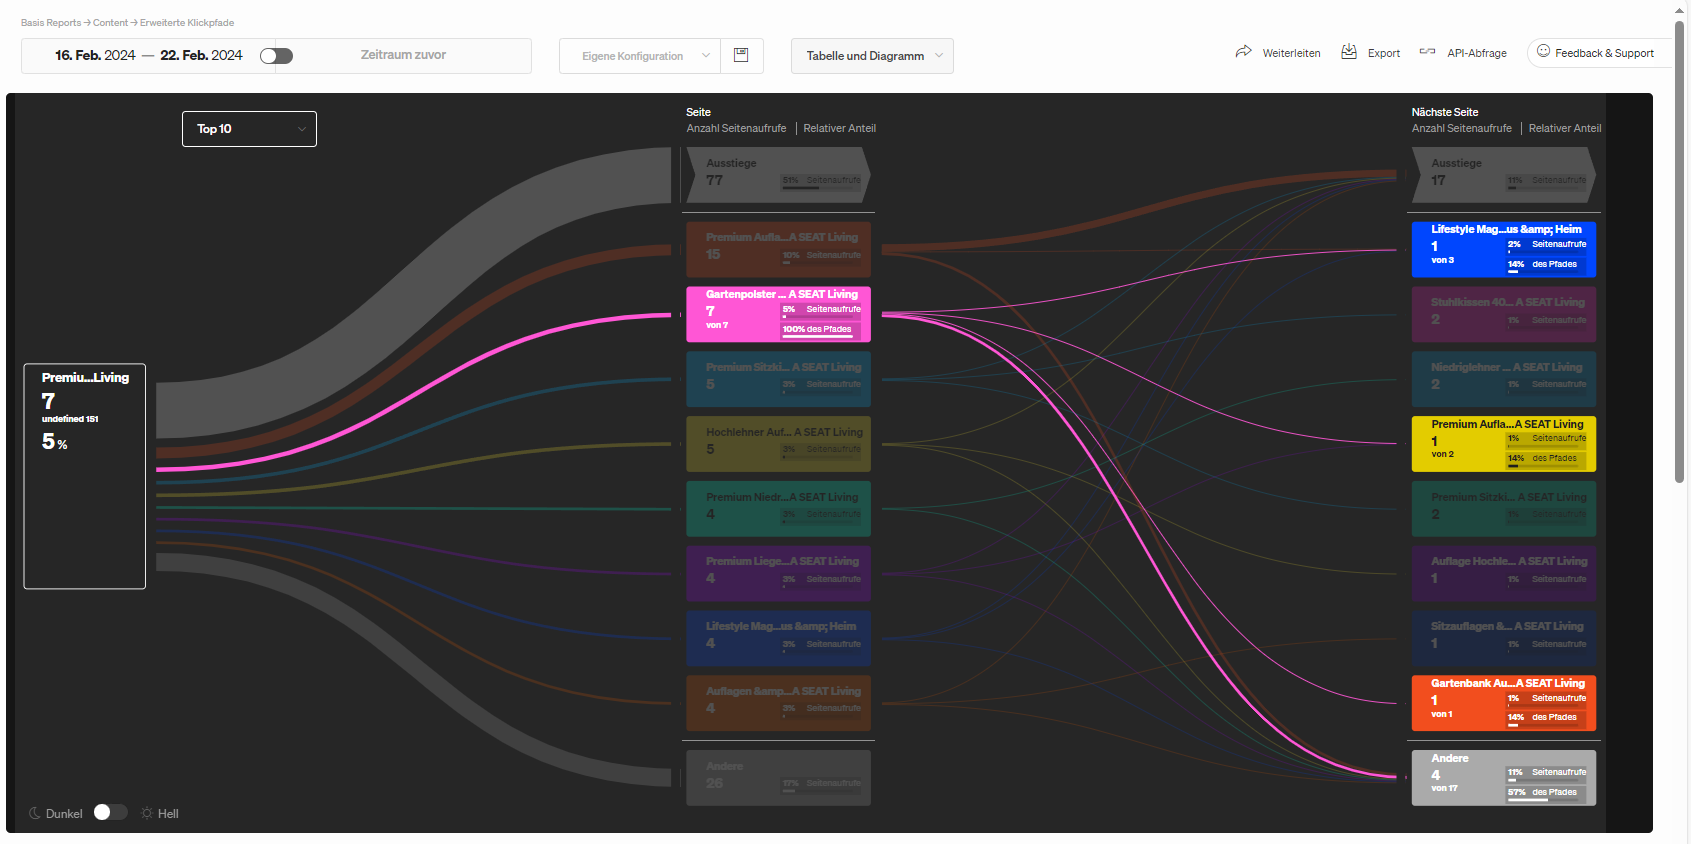Viewport: 1691px width, 844px height.
Task: Open the Top 10 dropdown
Action: click(x=249, y=129)
